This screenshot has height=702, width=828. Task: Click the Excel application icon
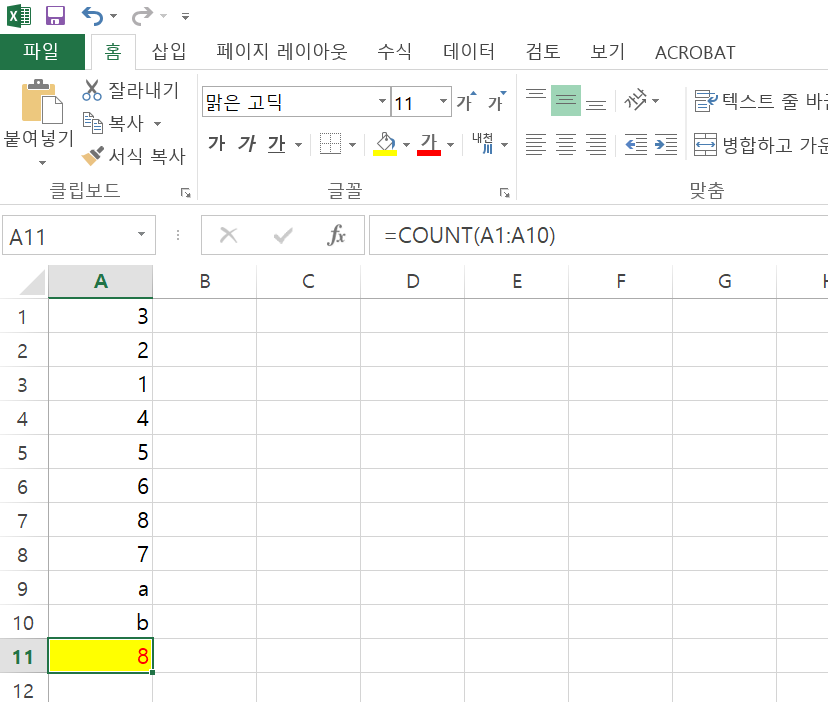coord(19,15)
